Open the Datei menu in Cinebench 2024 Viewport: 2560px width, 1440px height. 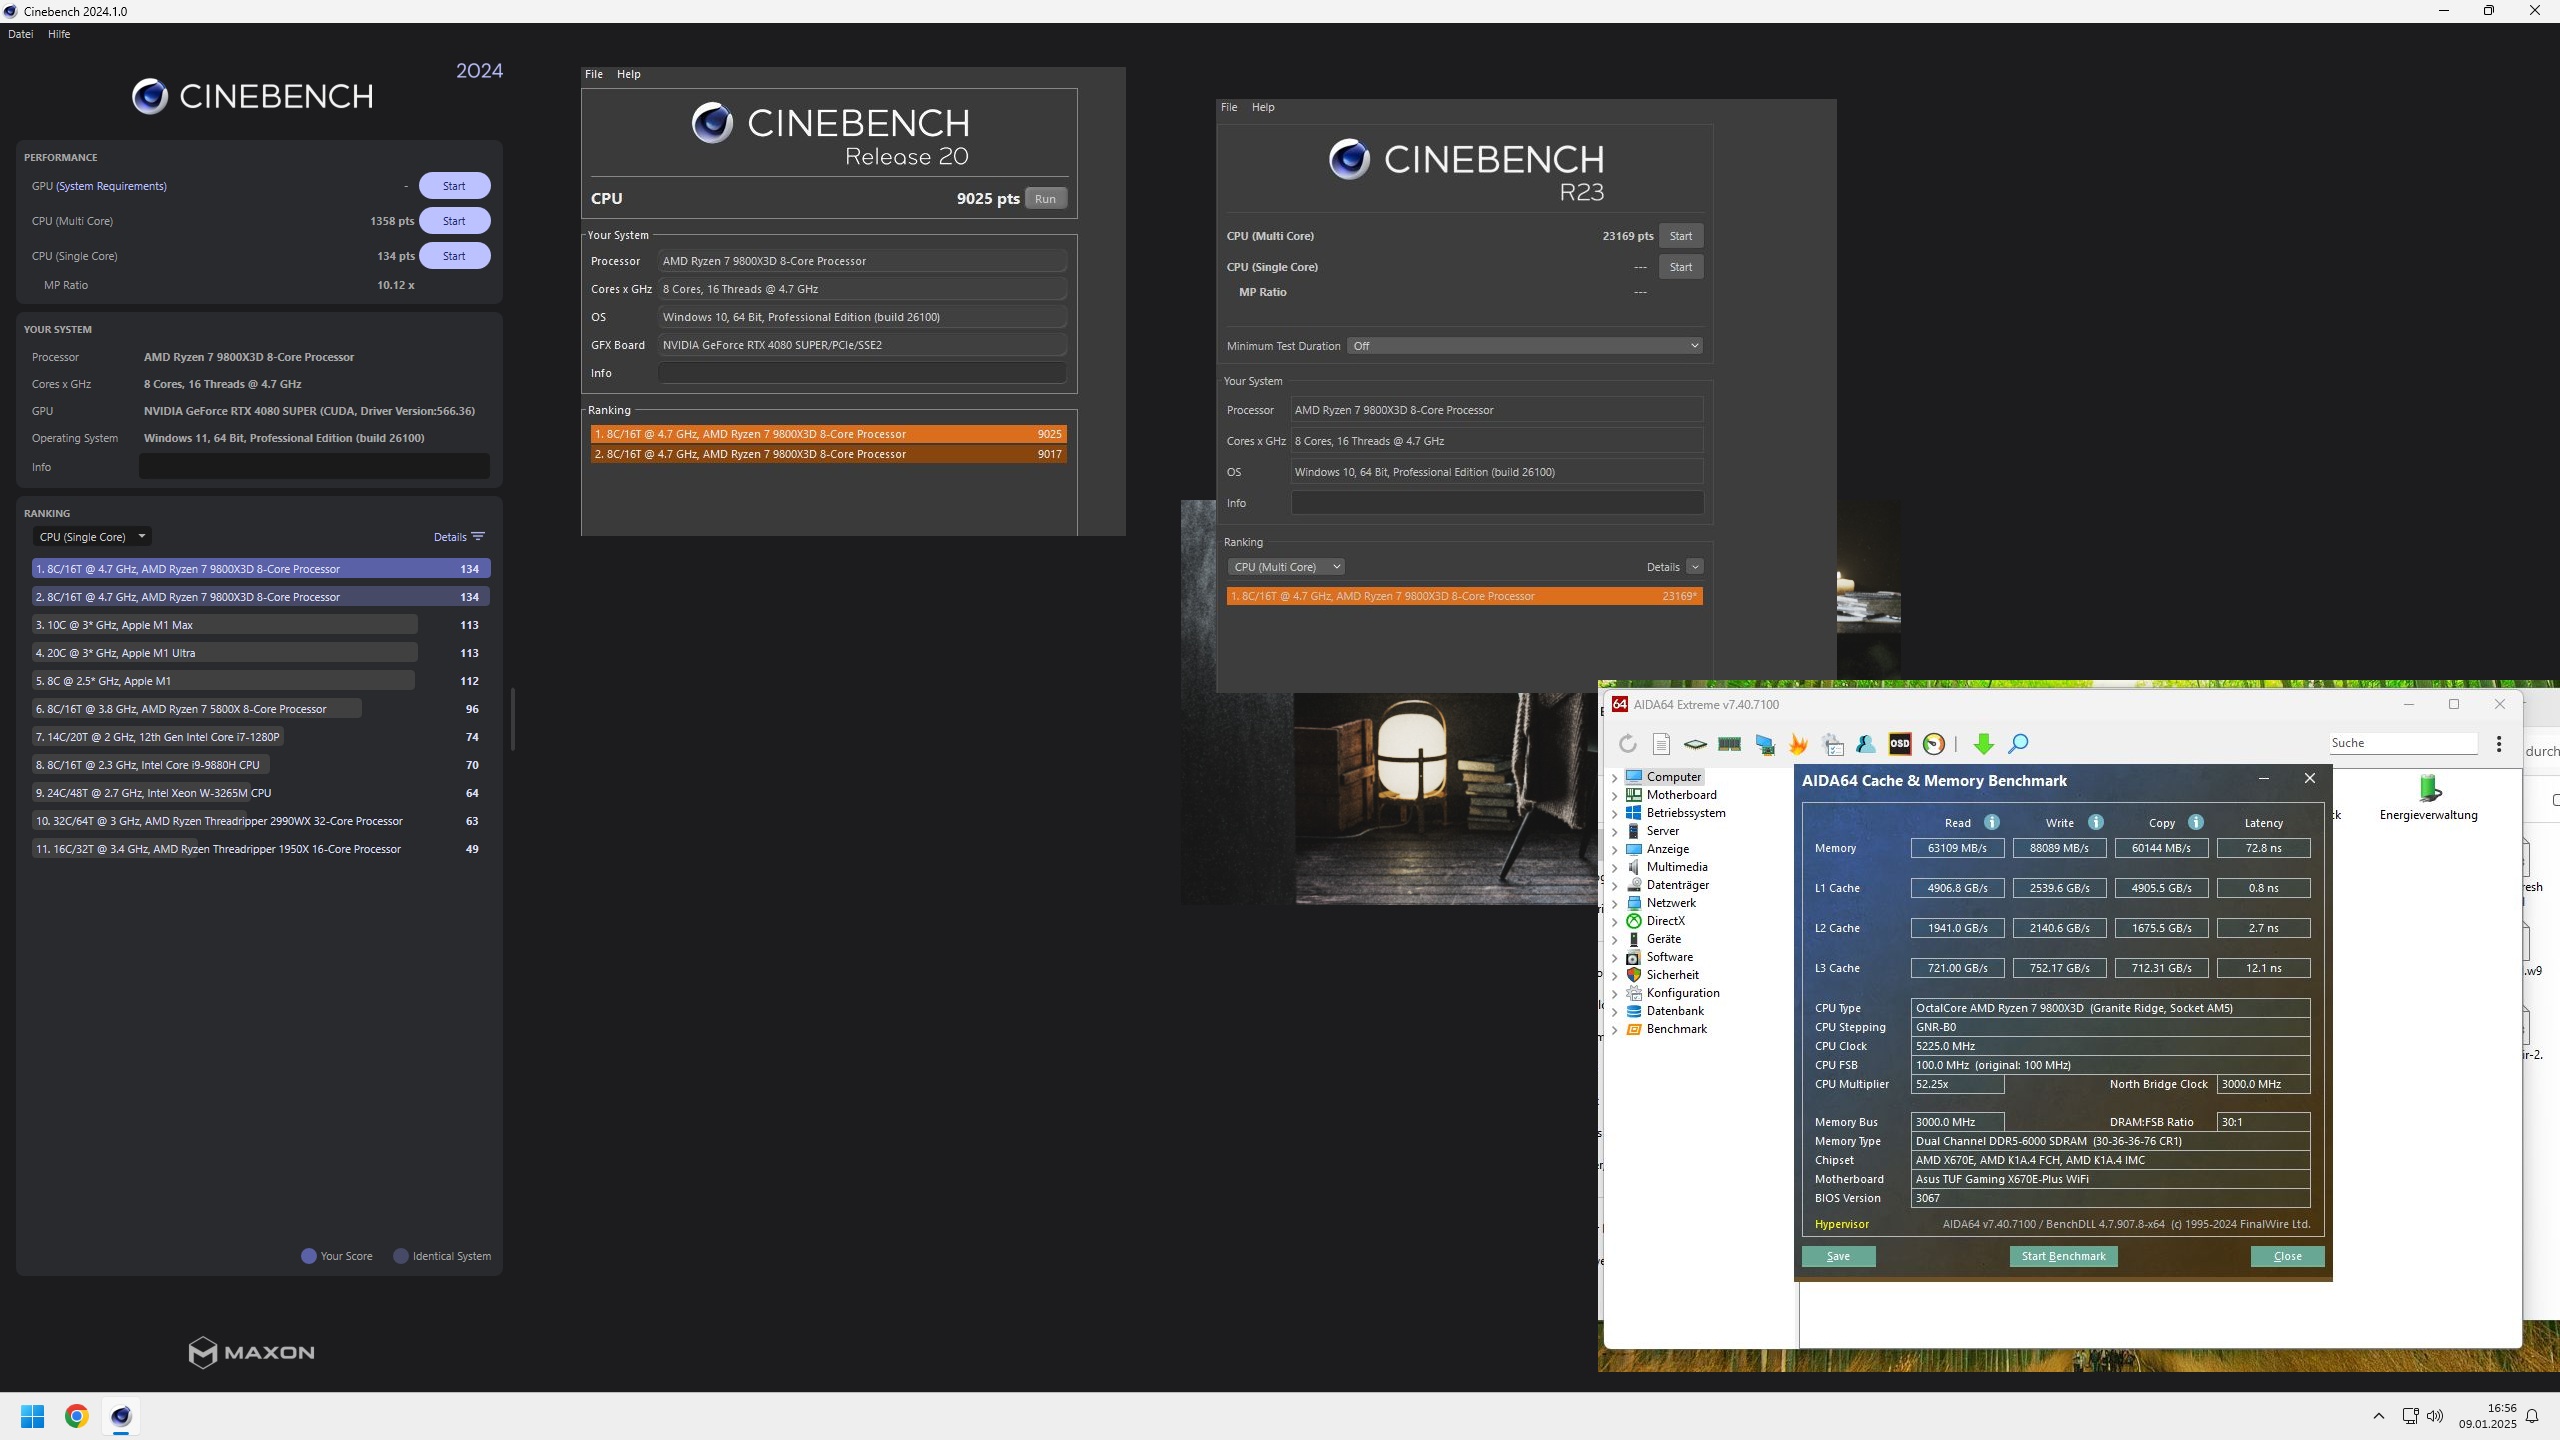[20, 34]
